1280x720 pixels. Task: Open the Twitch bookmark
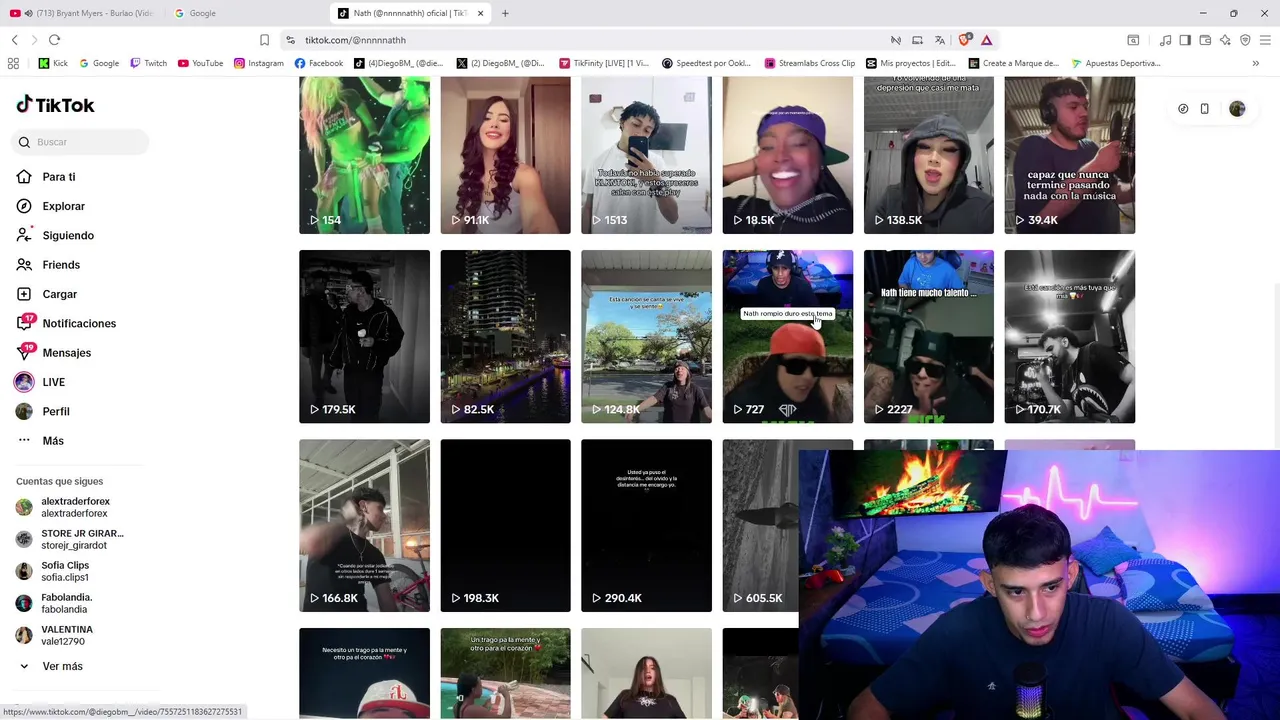(x=148, y=63)
